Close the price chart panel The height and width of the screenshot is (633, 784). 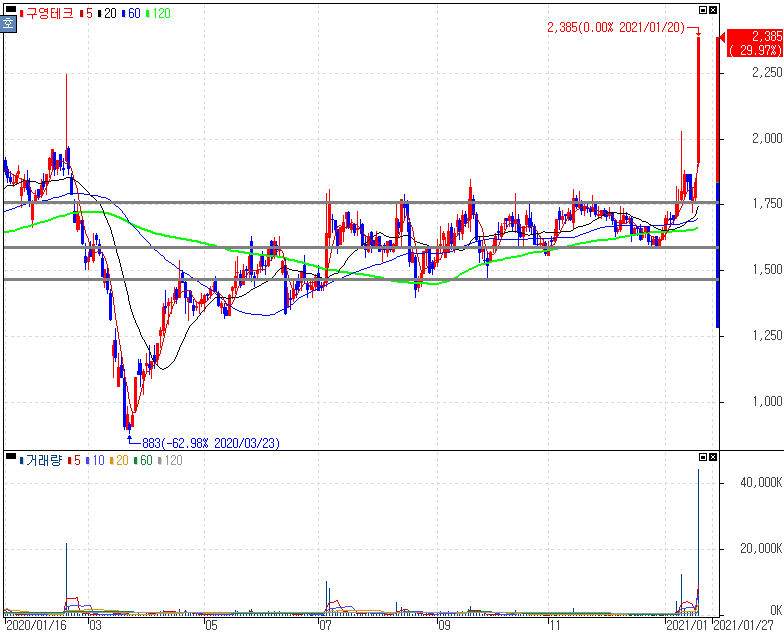click(713, 10)
